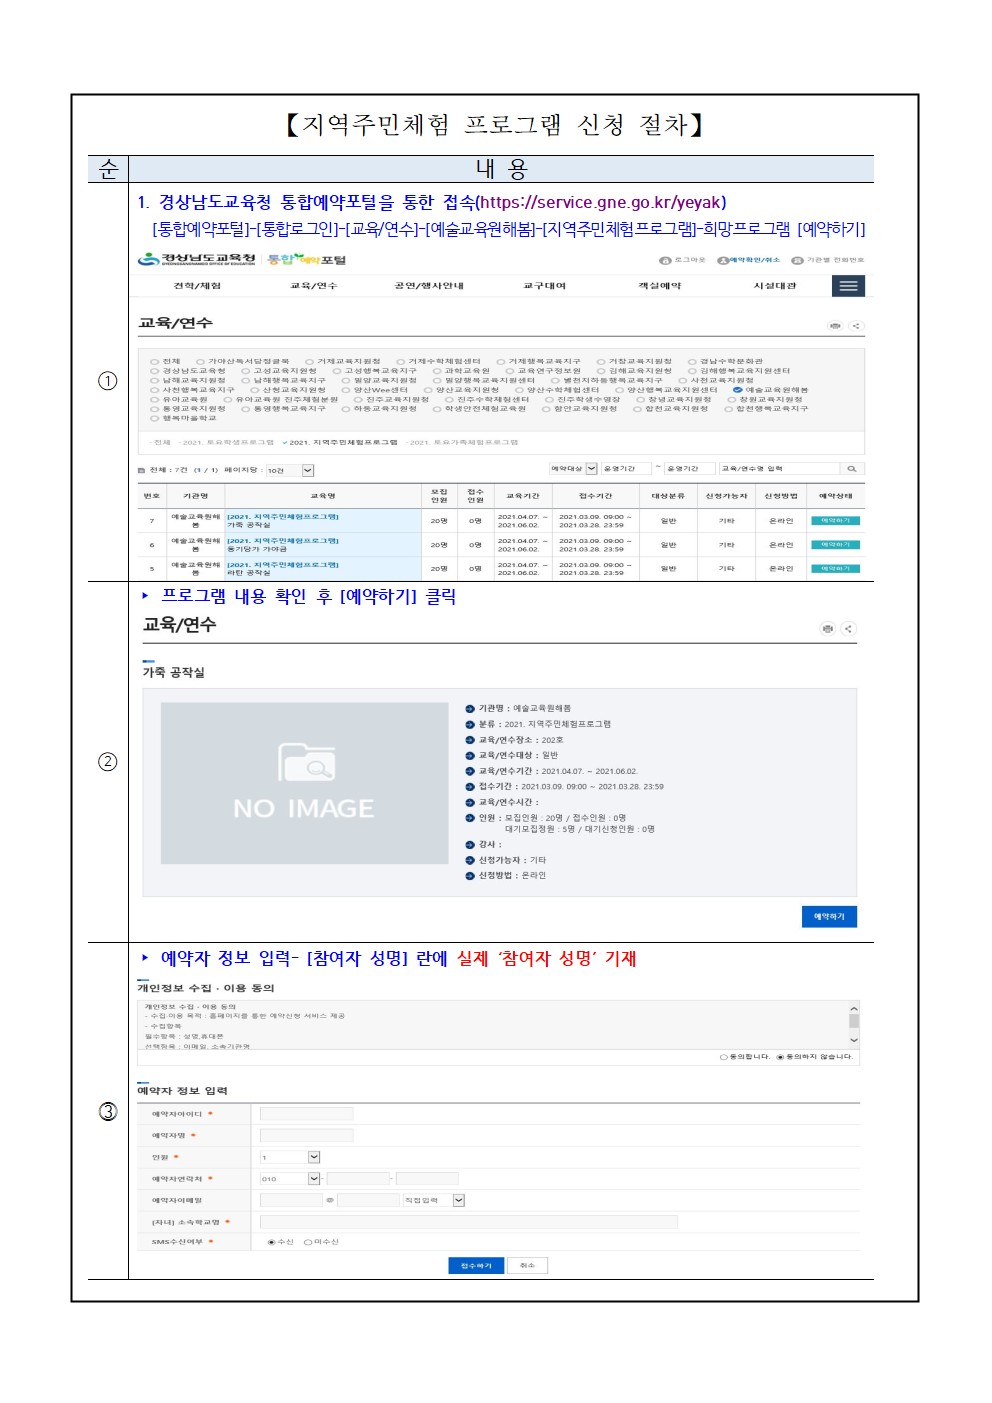Open the hamburger full menu icon

(x=848, y=286)
